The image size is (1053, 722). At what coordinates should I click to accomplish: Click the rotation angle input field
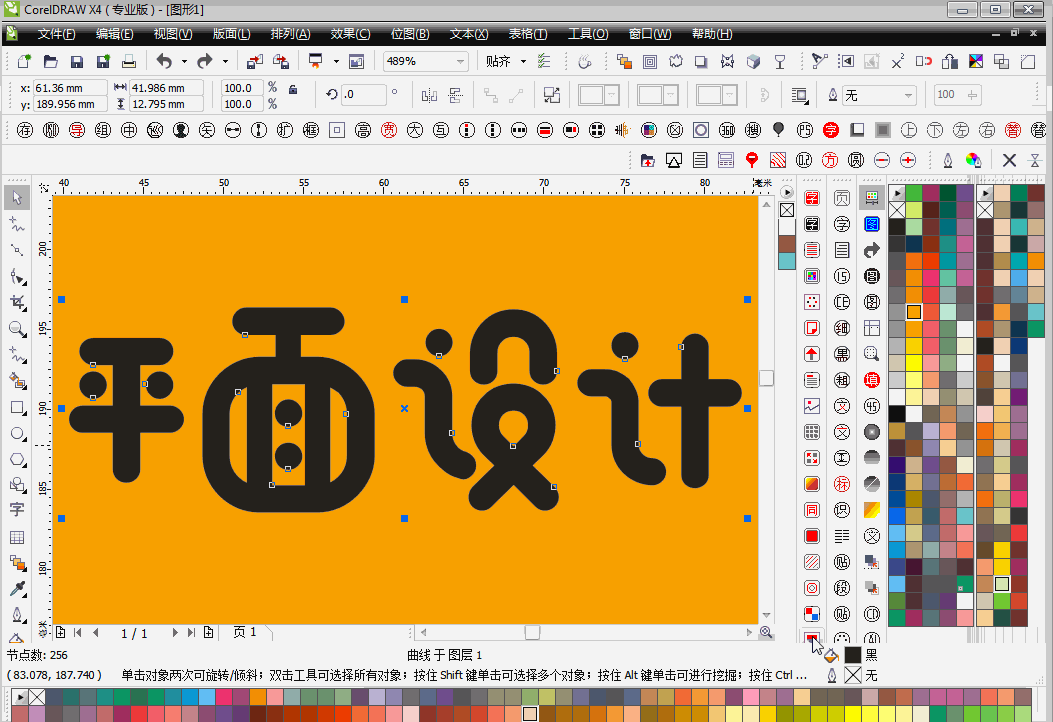363,96
